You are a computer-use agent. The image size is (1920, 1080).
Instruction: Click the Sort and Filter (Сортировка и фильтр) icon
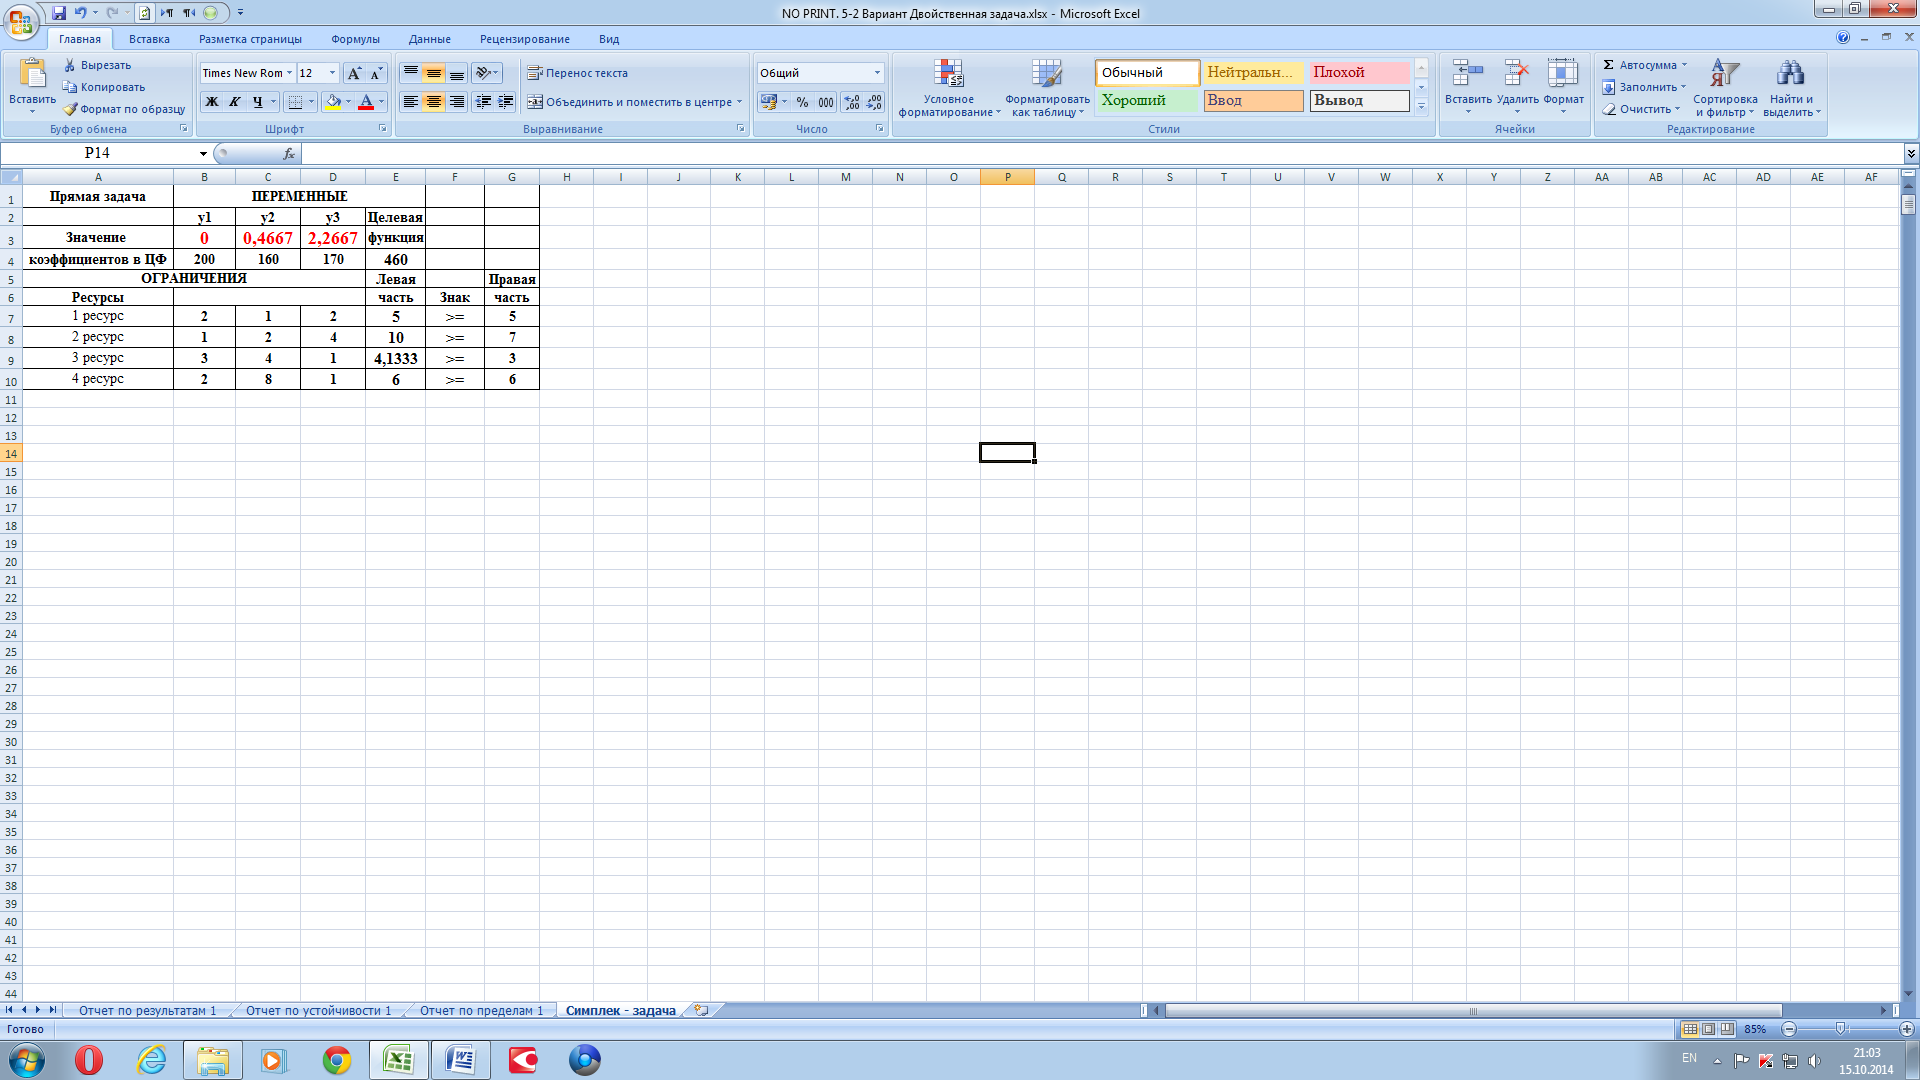1724,74
